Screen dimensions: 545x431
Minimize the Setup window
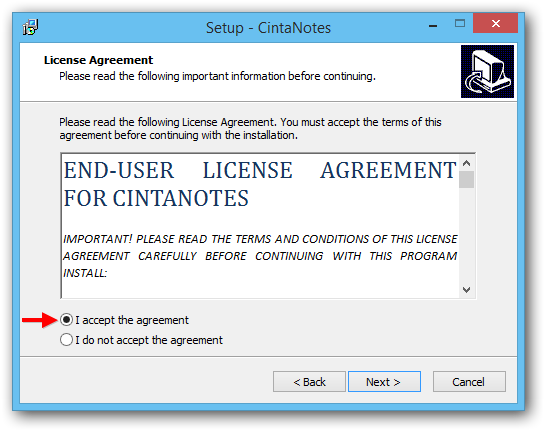(433, 25)
